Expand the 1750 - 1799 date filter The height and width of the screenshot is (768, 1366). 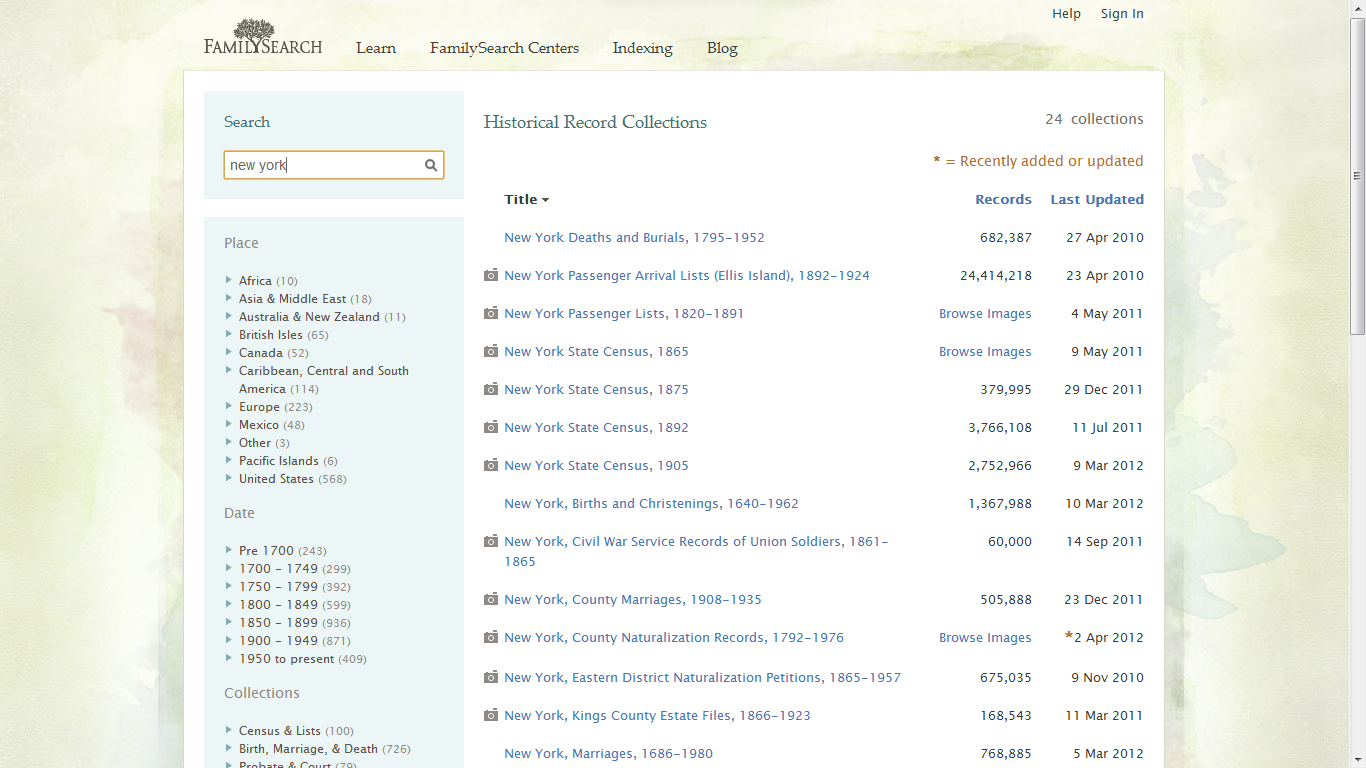(229, 586)
